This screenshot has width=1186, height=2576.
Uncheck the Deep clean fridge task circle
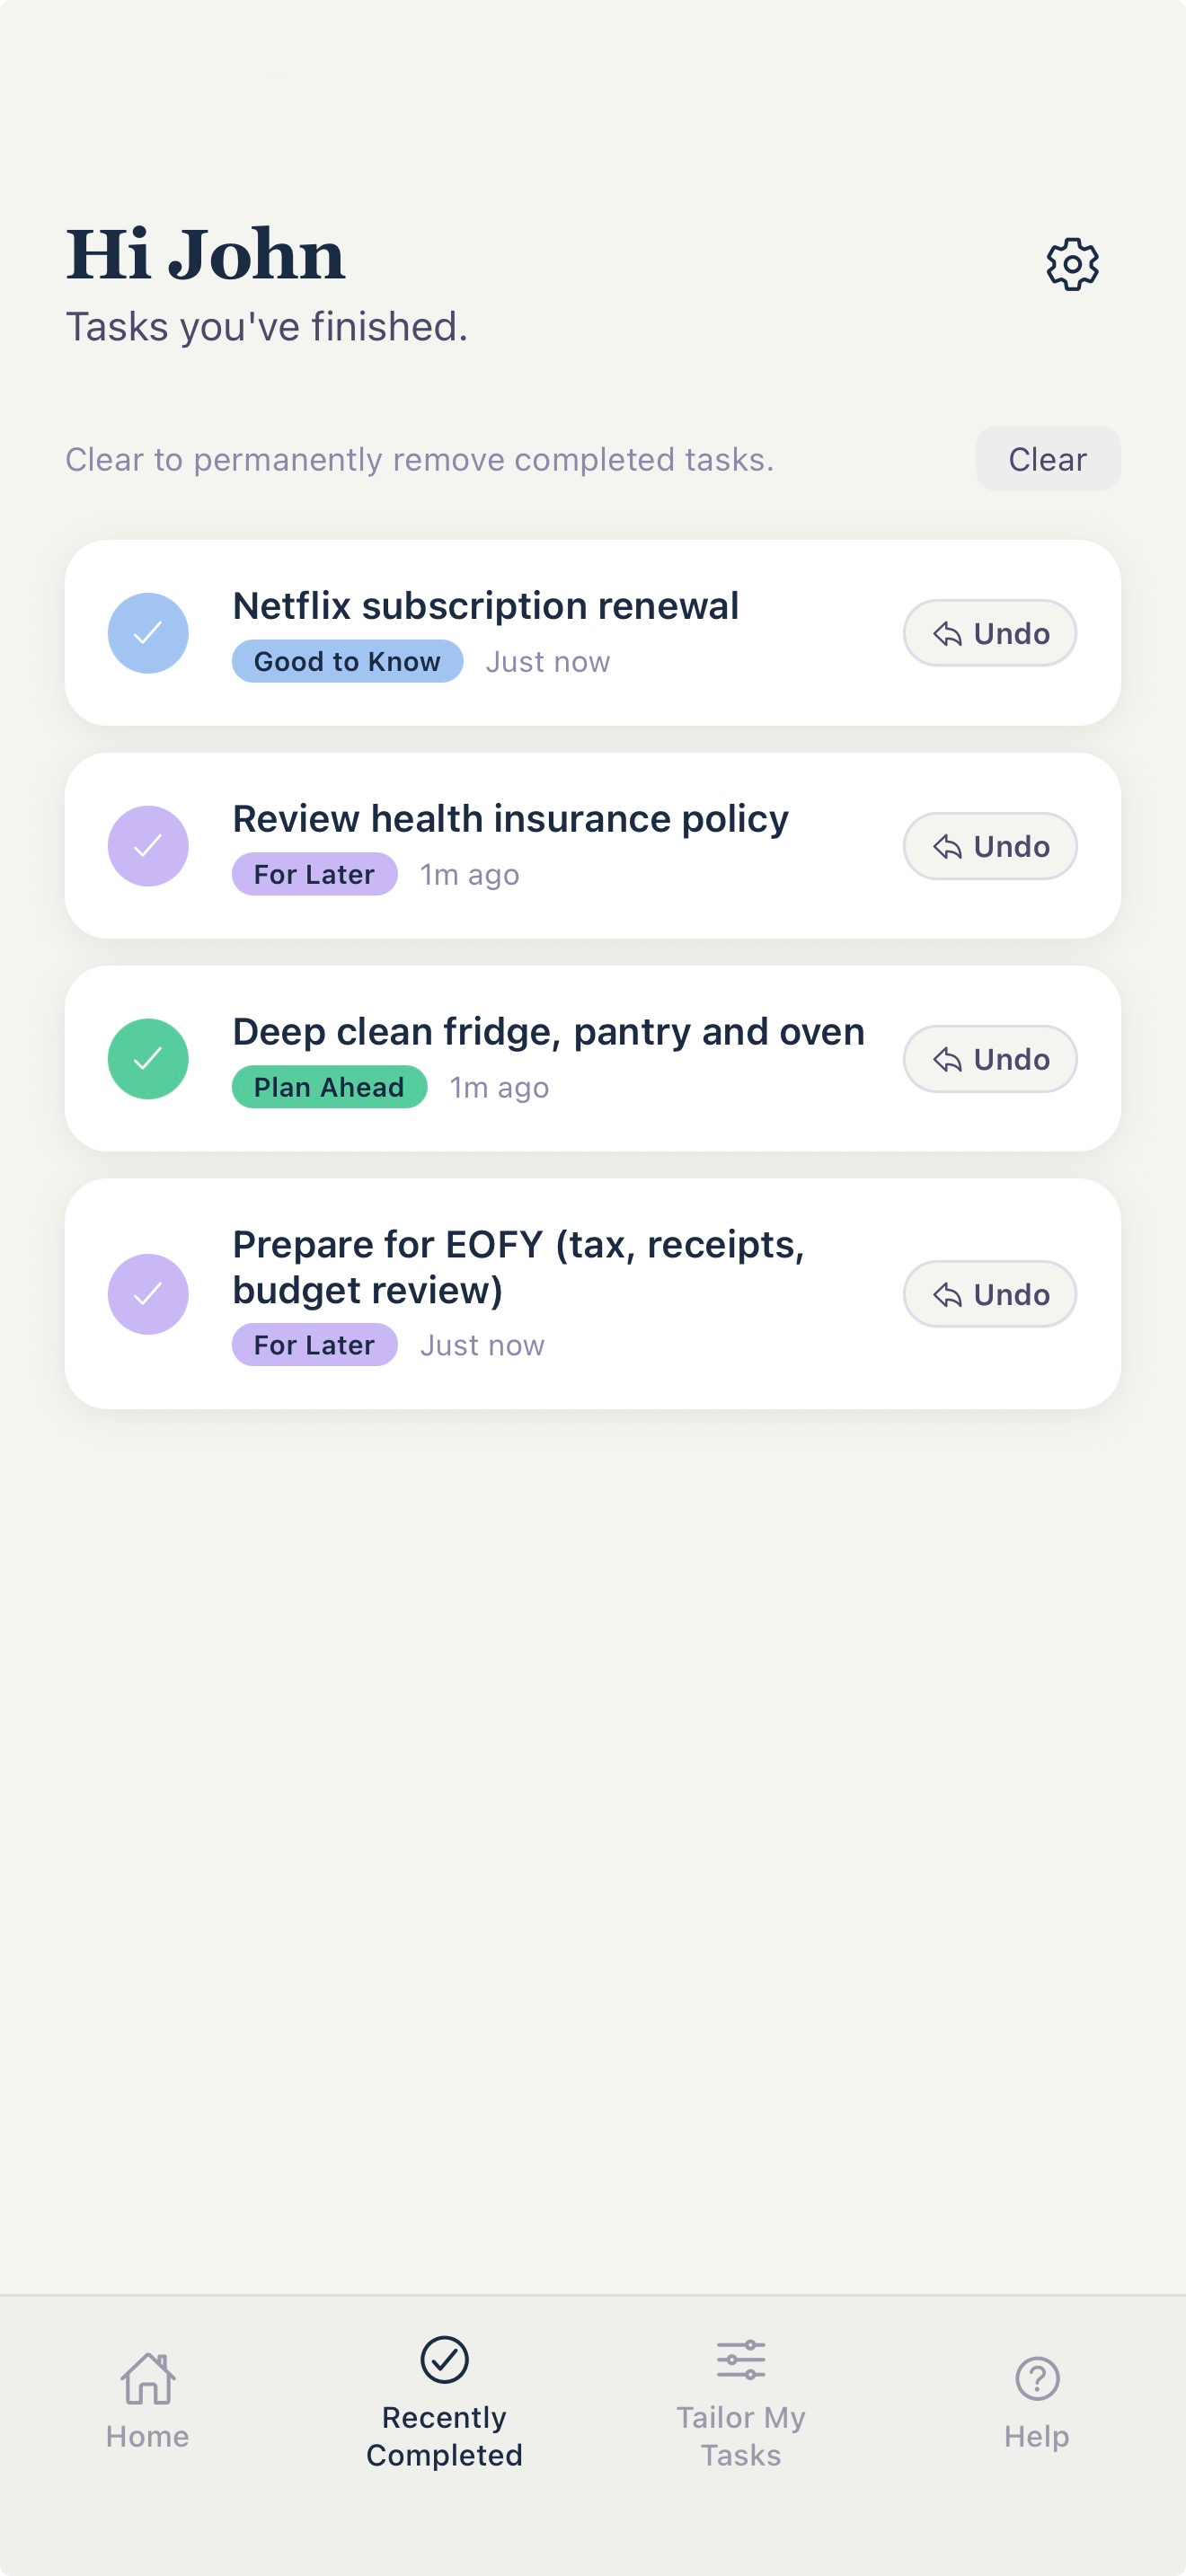tap(148, 1059)
